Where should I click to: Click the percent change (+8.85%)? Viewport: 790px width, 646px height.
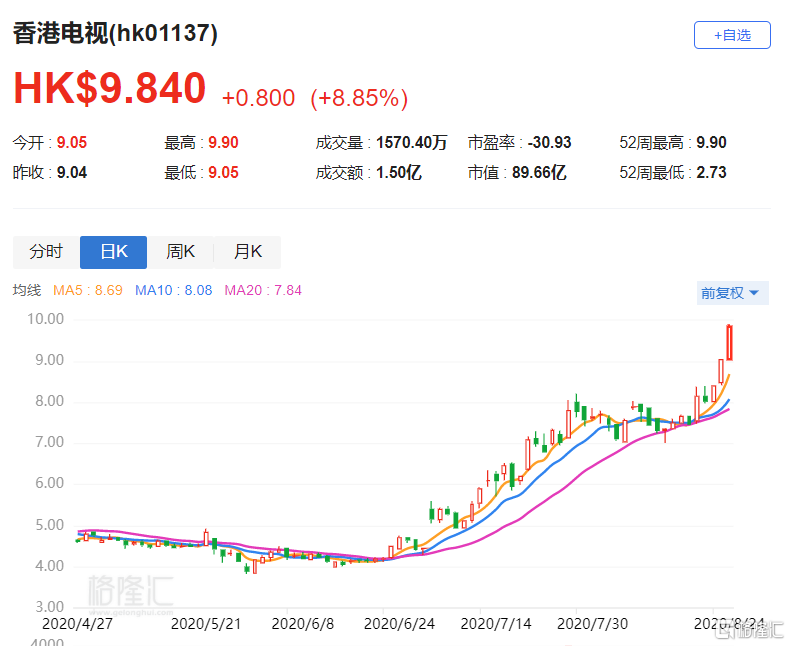pos(359,98)
